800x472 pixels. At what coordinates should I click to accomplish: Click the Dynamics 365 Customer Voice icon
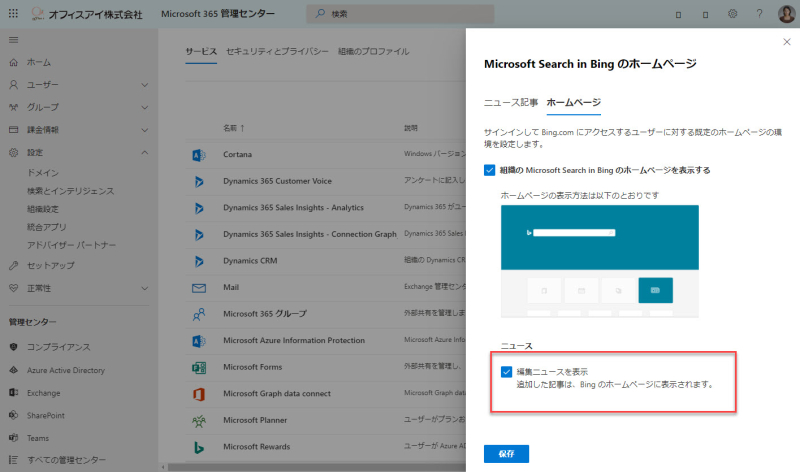pyautogui.click(x=199, y=181)
